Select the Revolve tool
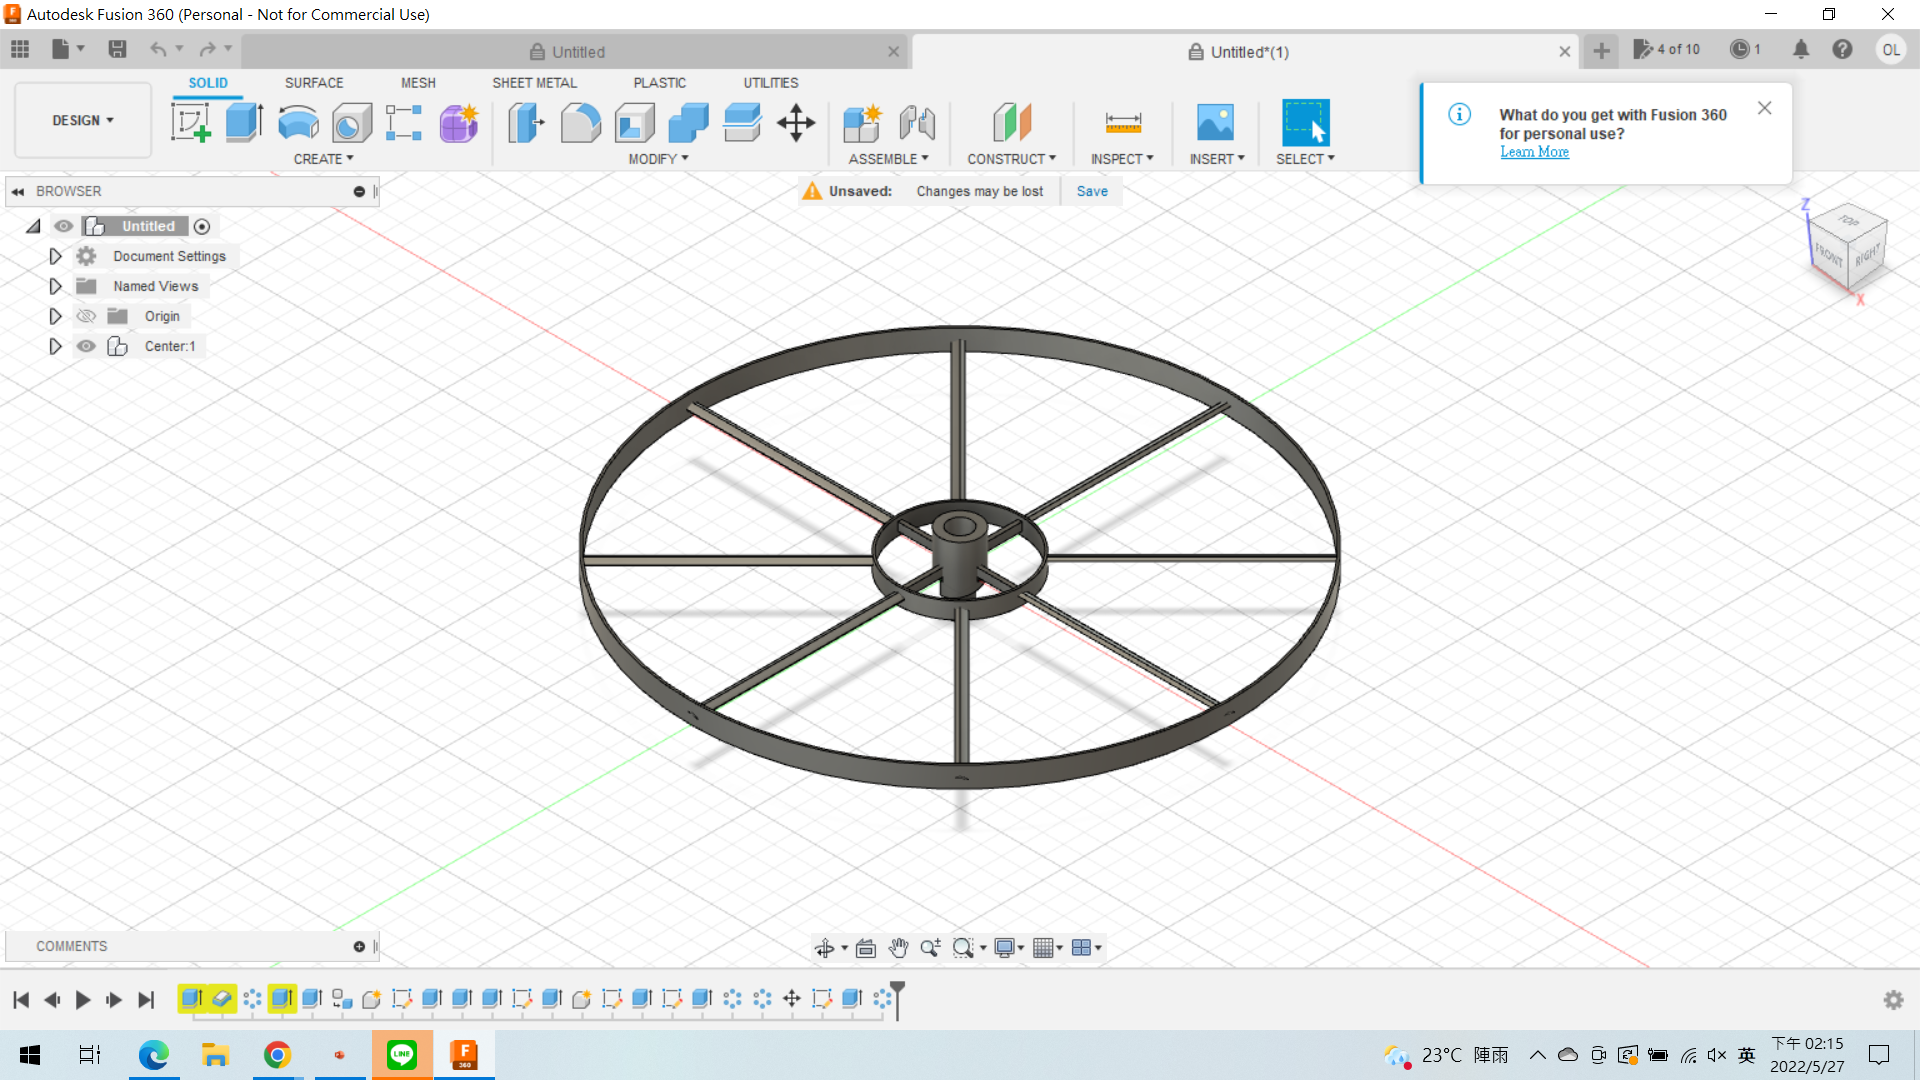 [298, 123]
